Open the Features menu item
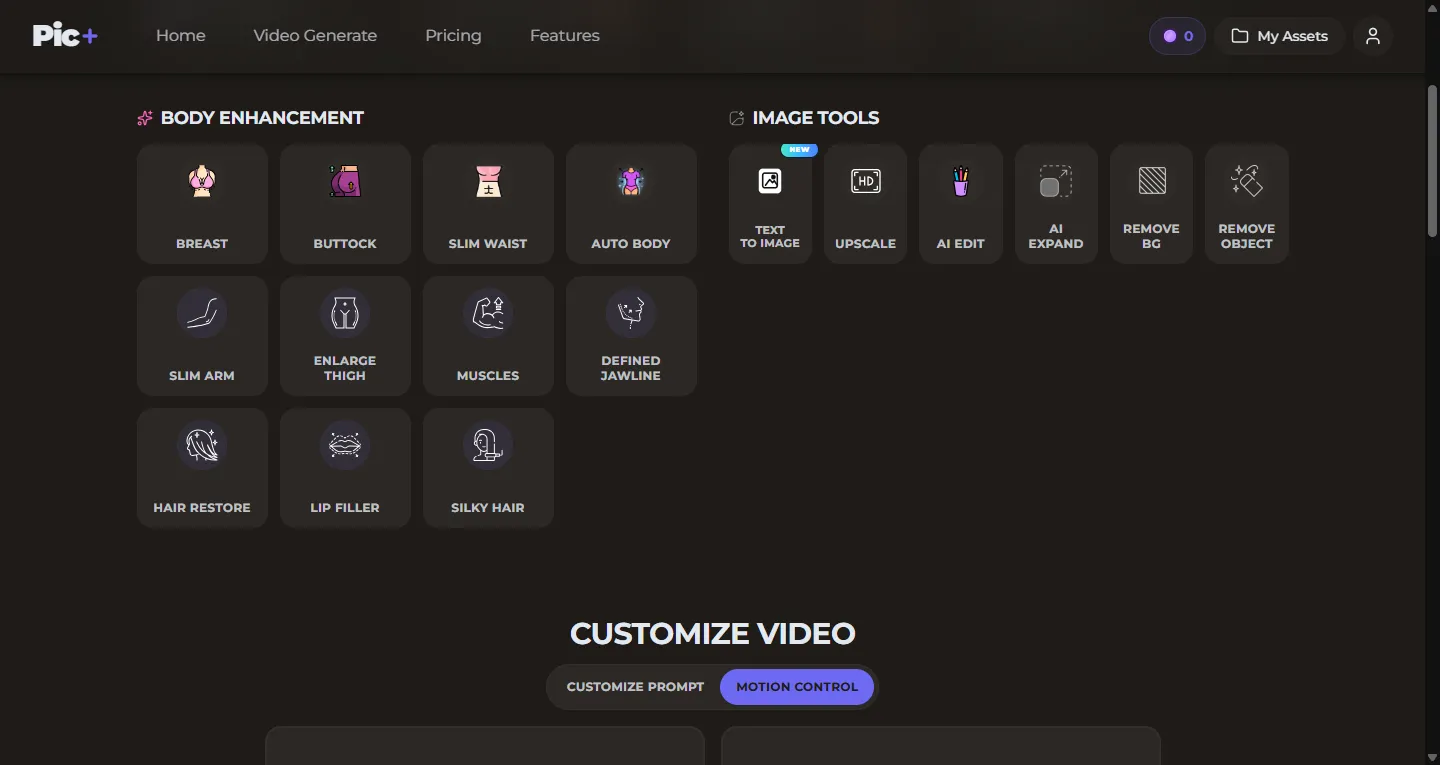Viewport: 1440px width, 765px height. click(565, 35)
